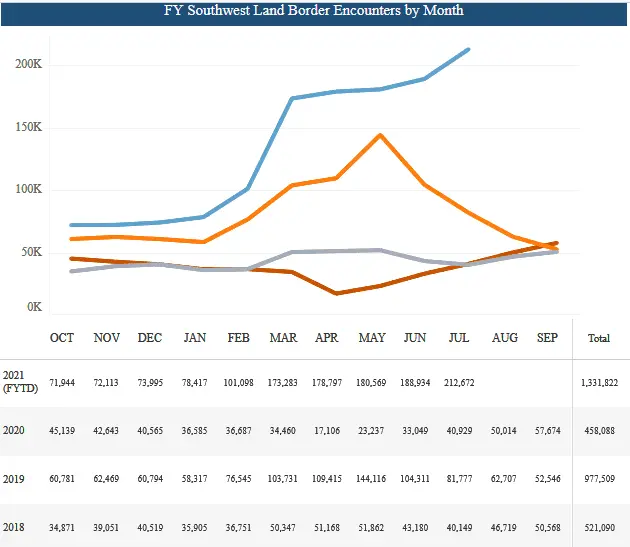This screenshot has height=547, width=630.
Task: Select the 2020 row label
Action: tap(14, 430)
